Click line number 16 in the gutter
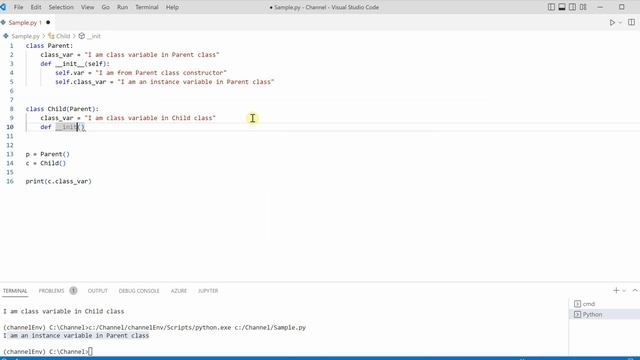The height and width of the screenshot is (360, 640). (x=10, y=181)
